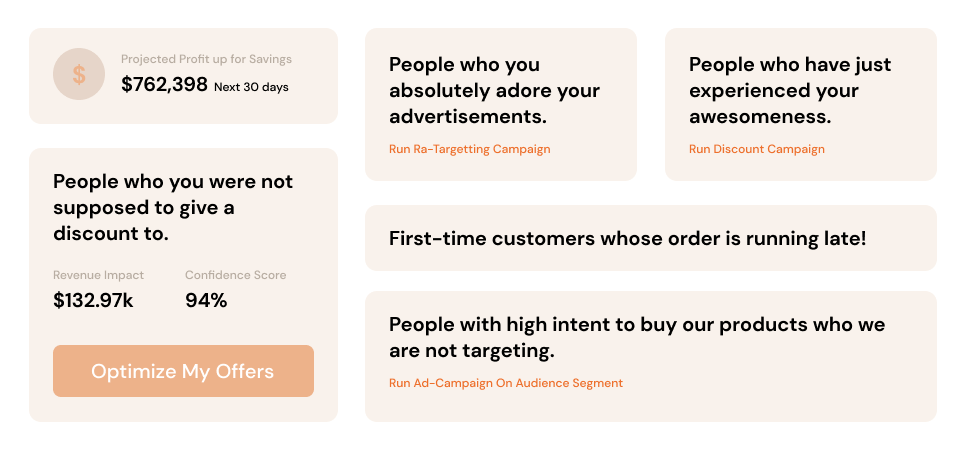The image size is (965, 459).
Task: Follow Run Ad-Campaign On Audience Segment link
Action: [506, 383]
